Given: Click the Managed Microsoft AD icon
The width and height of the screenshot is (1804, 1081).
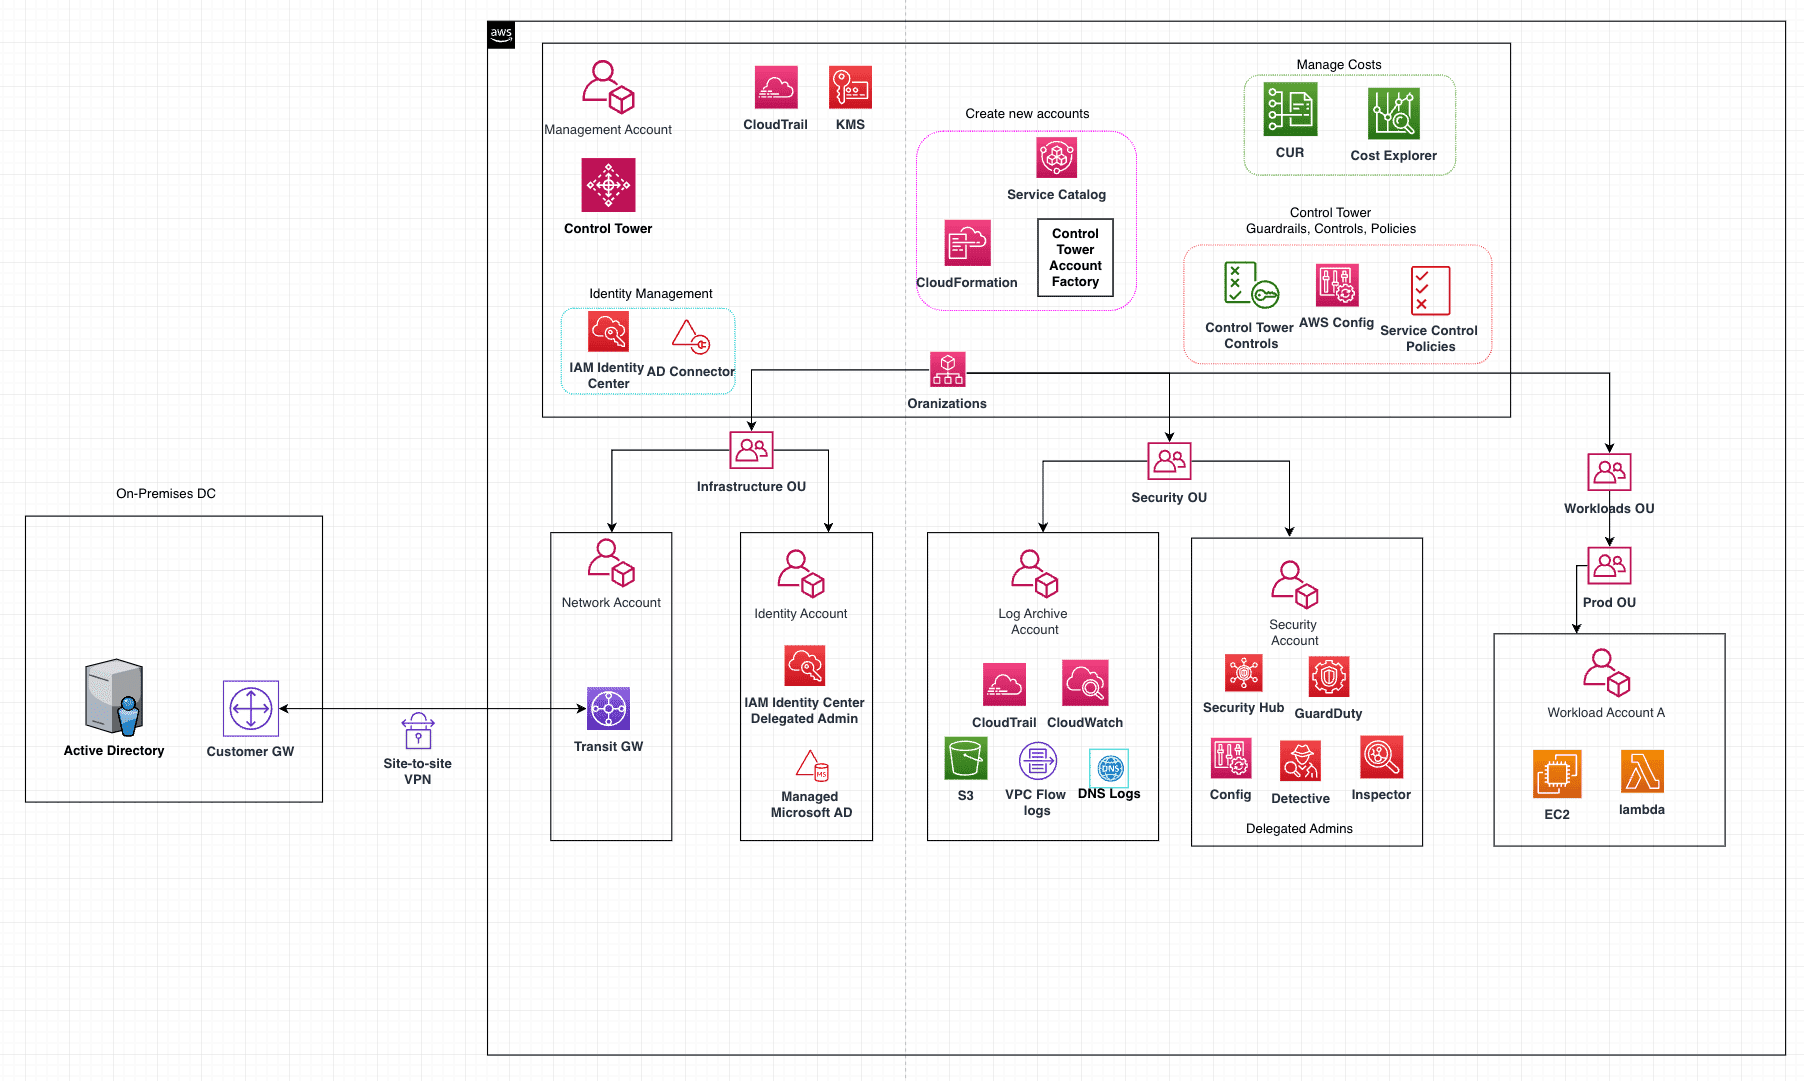Looking at the screenshot, I should coord(812,766).
